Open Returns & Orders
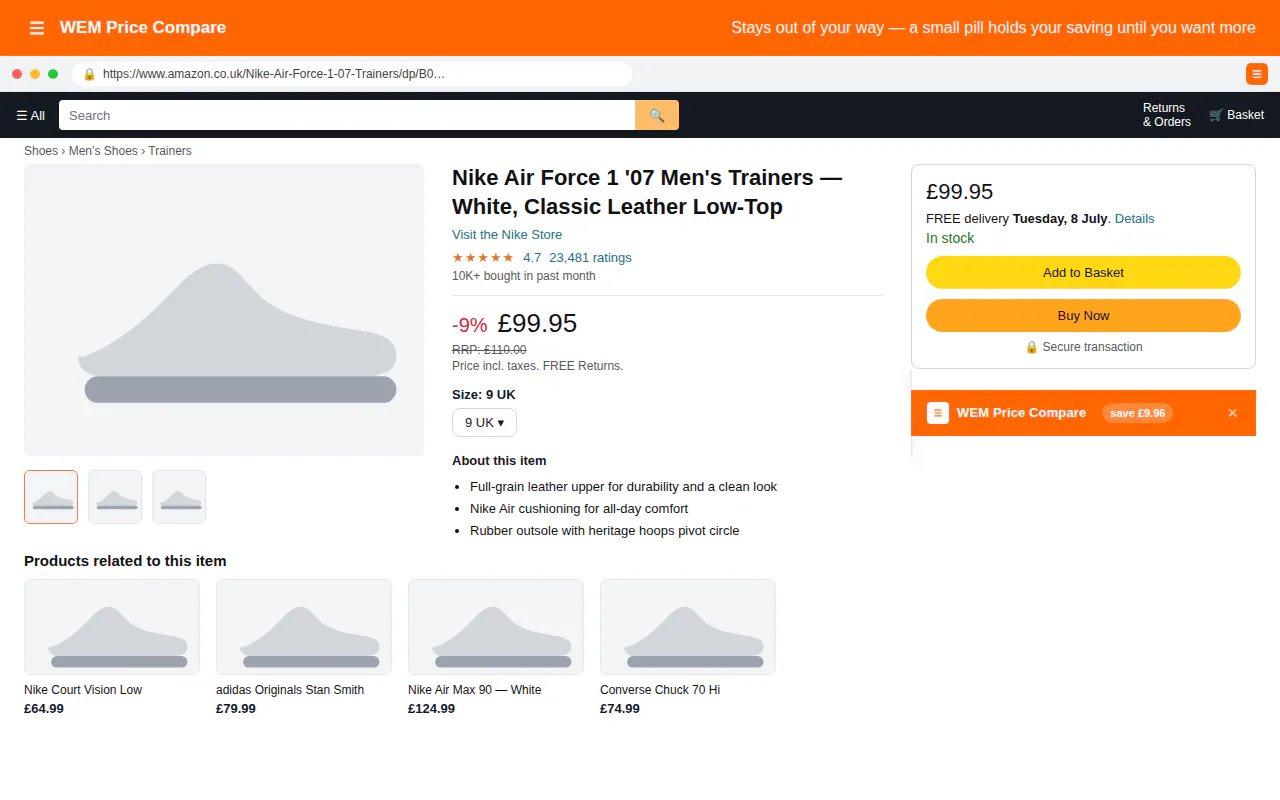This screenshot has height=800, width=1280. pos(1167,115)
